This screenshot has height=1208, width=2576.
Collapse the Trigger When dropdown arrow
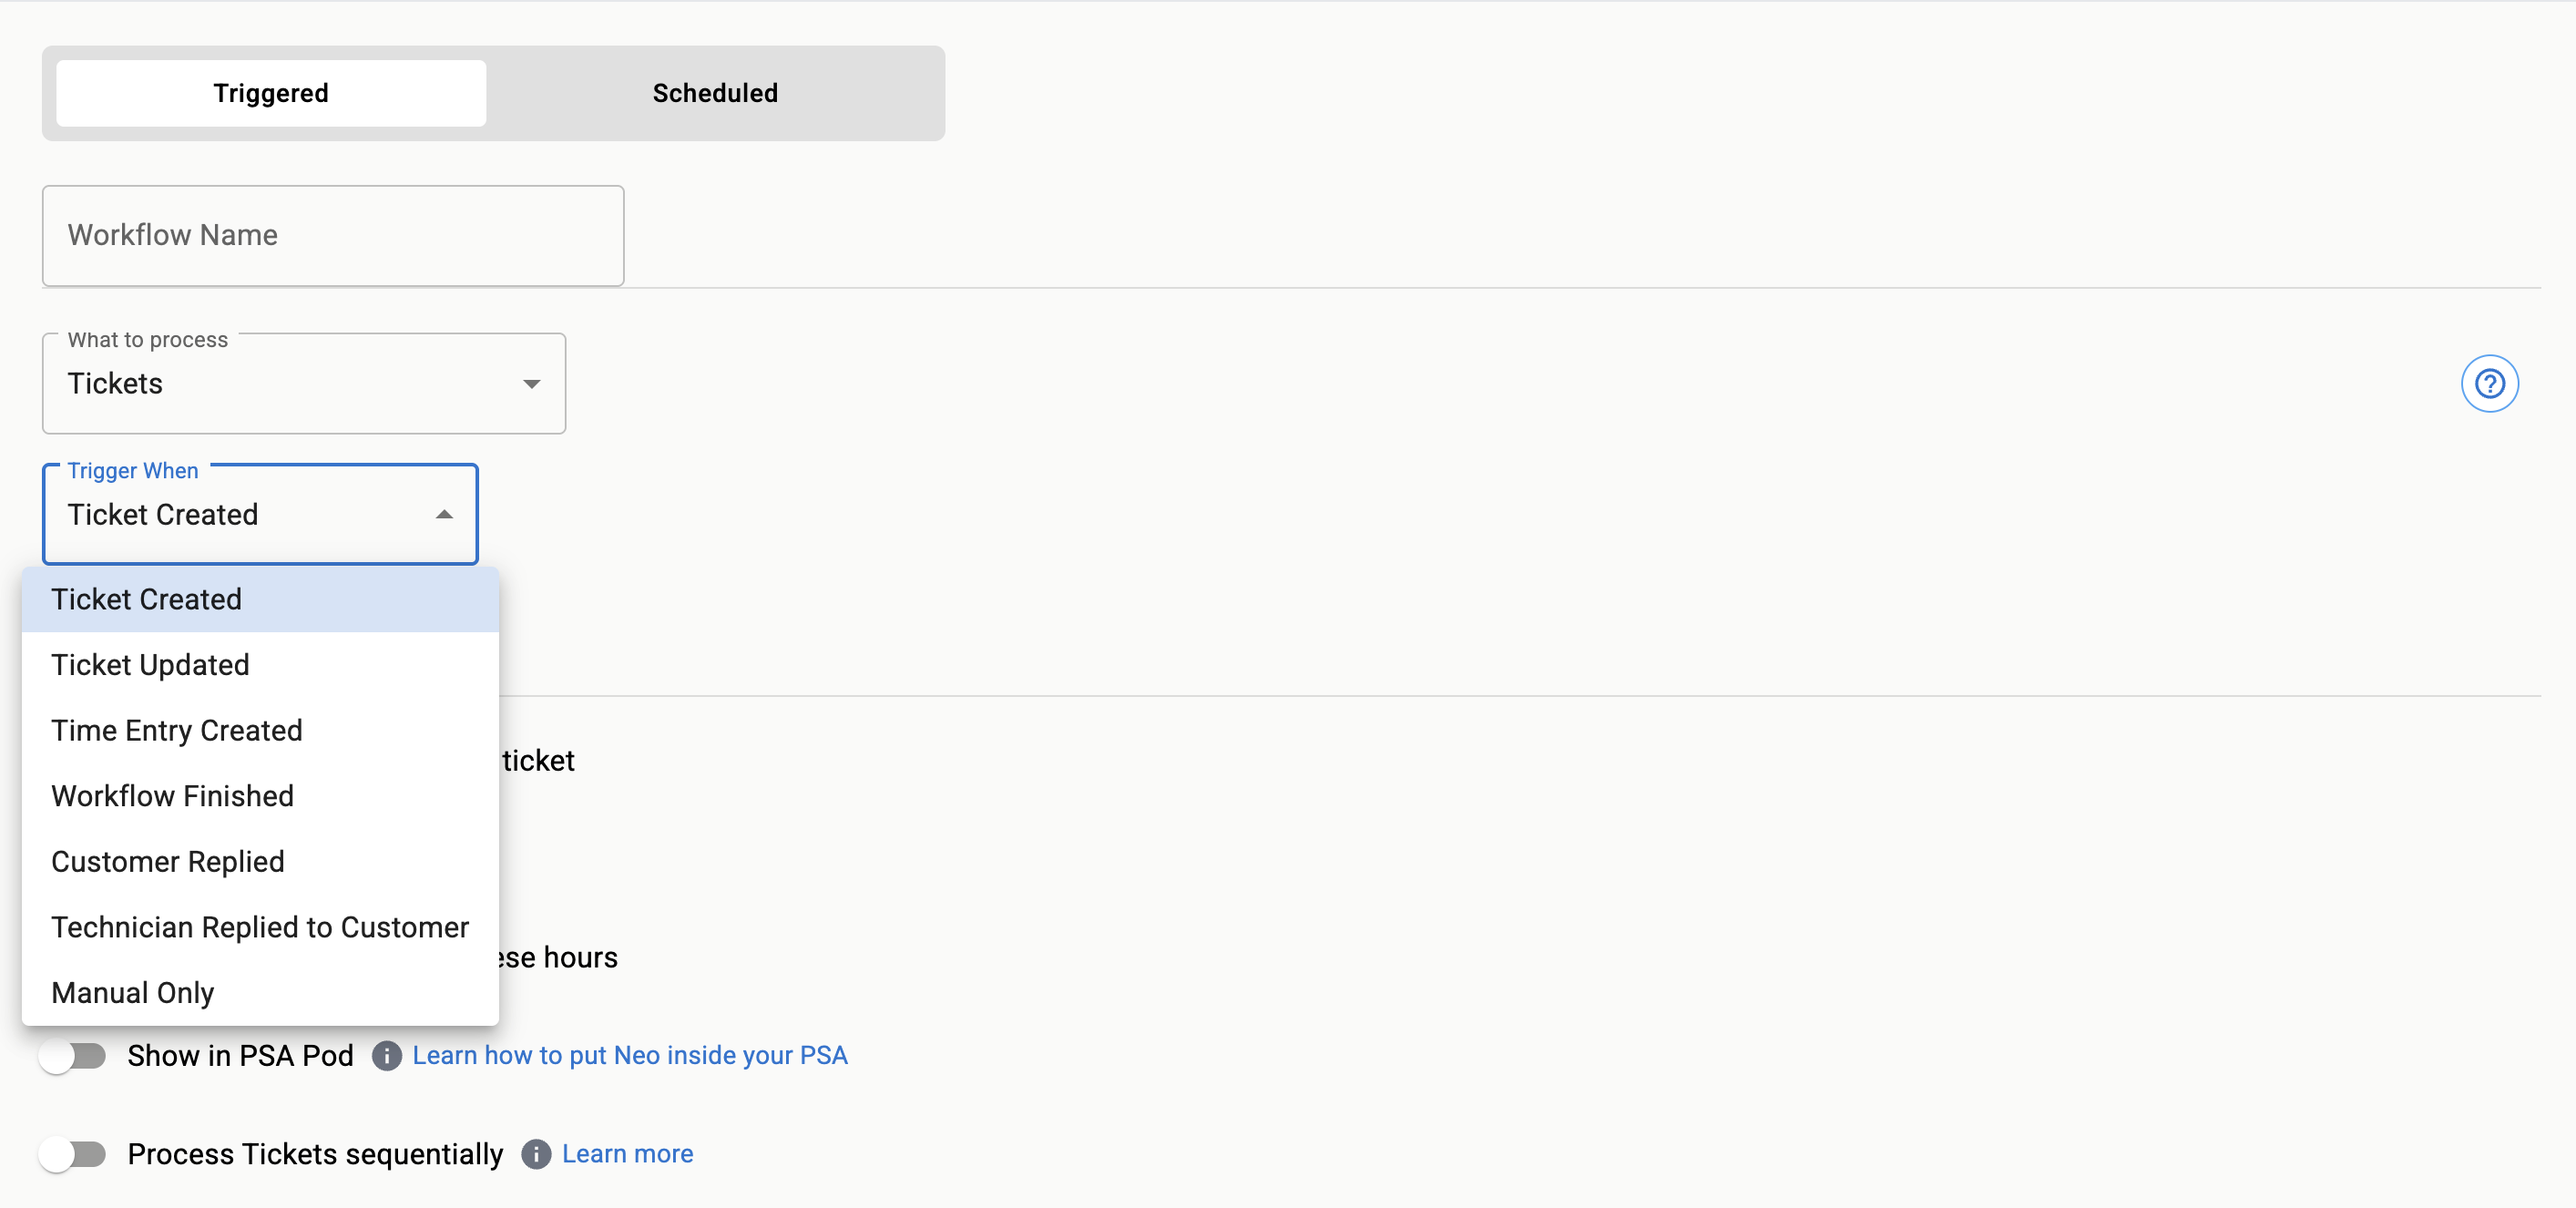pos(444,514)
